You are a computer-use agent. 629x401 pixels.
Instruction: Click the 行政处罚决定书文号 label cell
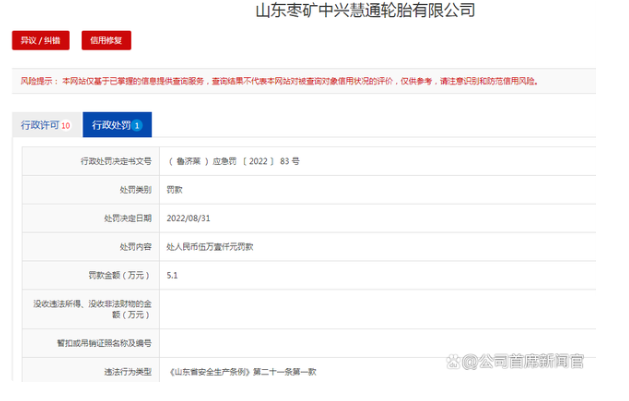[91, 161]
